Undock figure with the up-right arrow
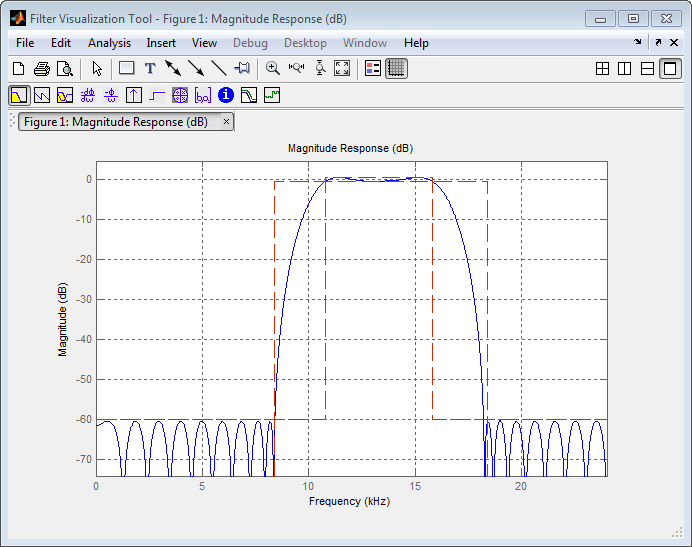 [658, 43]
